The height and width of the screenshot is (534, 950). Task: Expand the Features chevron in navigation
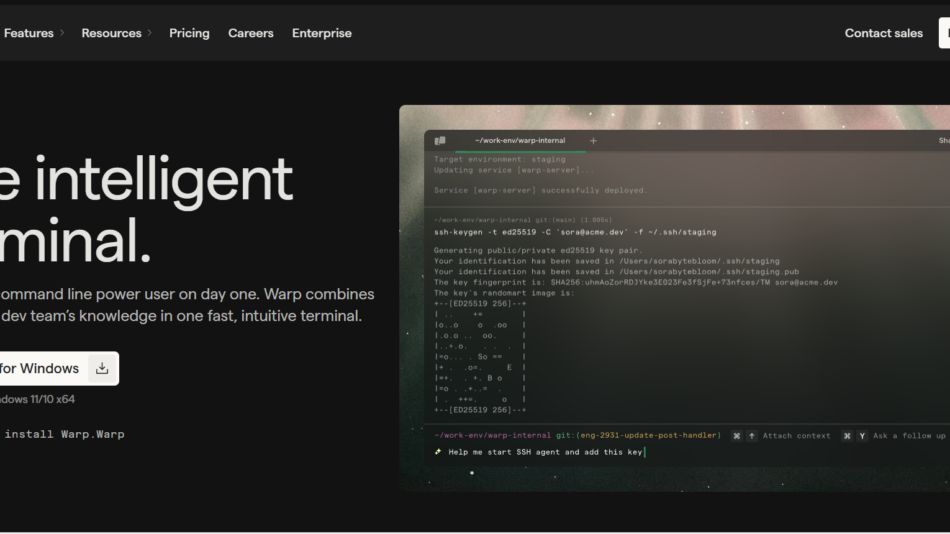62,33
